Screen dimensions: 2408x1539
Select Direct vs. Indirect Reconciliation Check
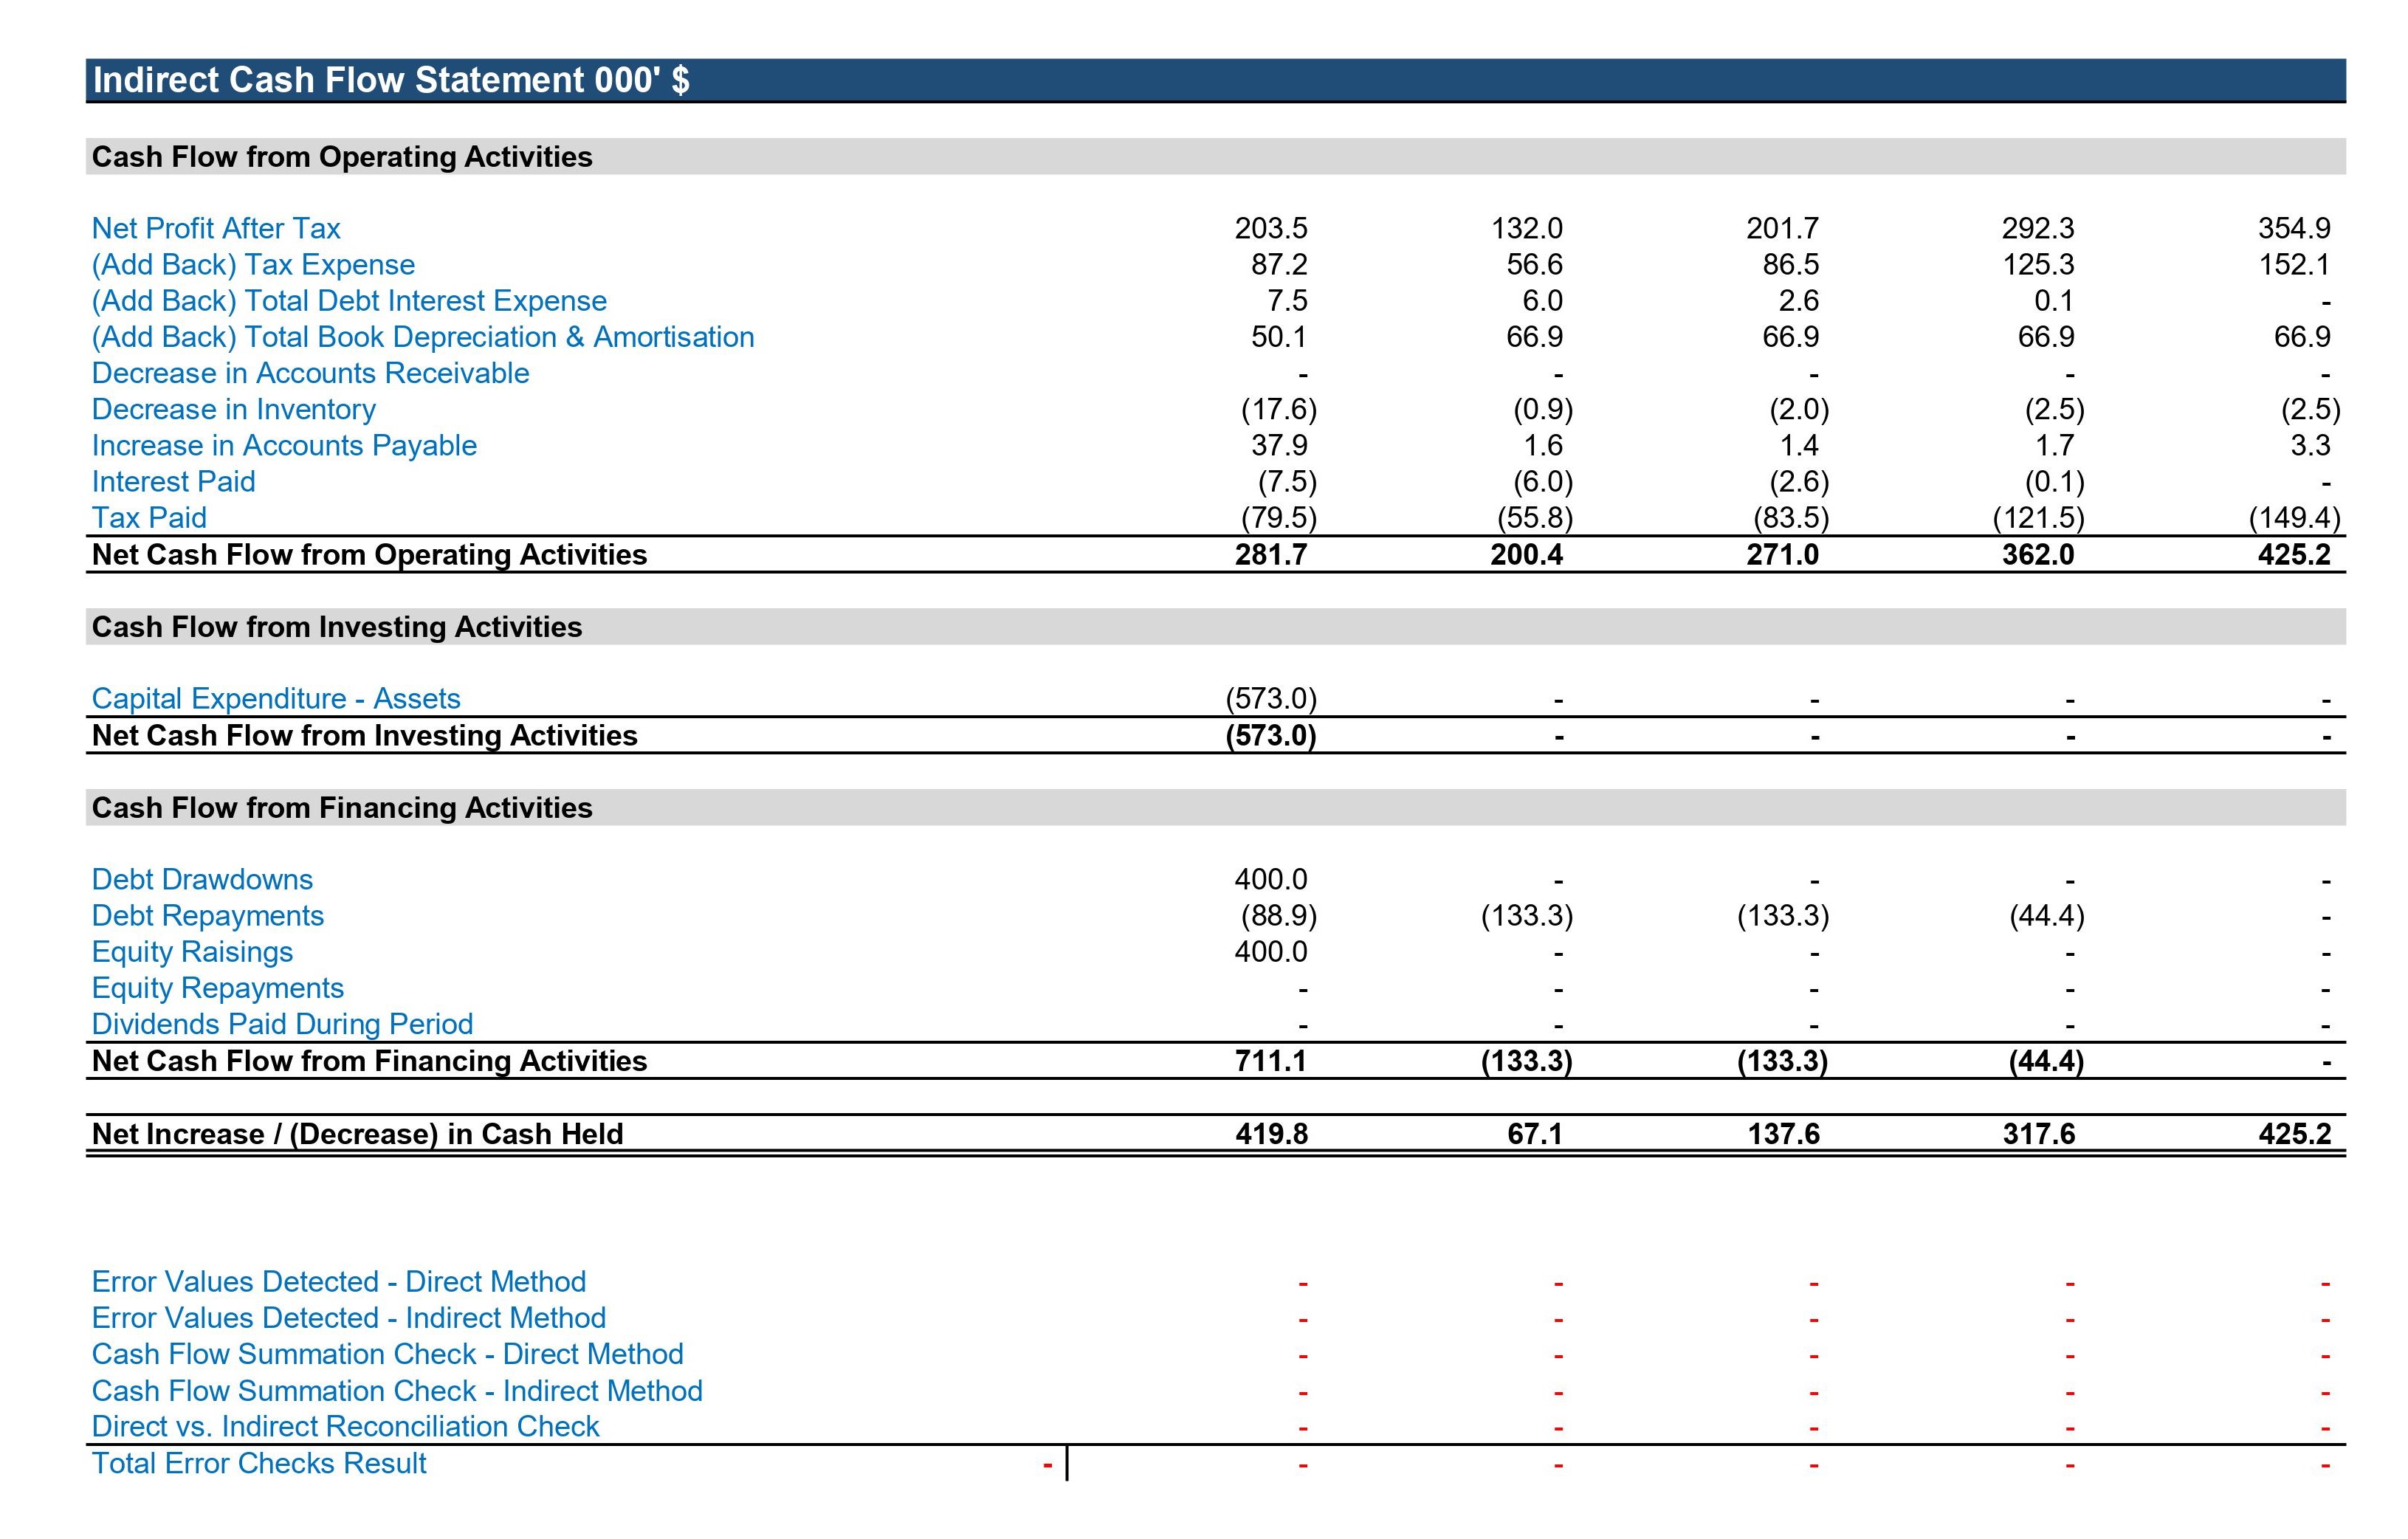tap(345, 1427)
